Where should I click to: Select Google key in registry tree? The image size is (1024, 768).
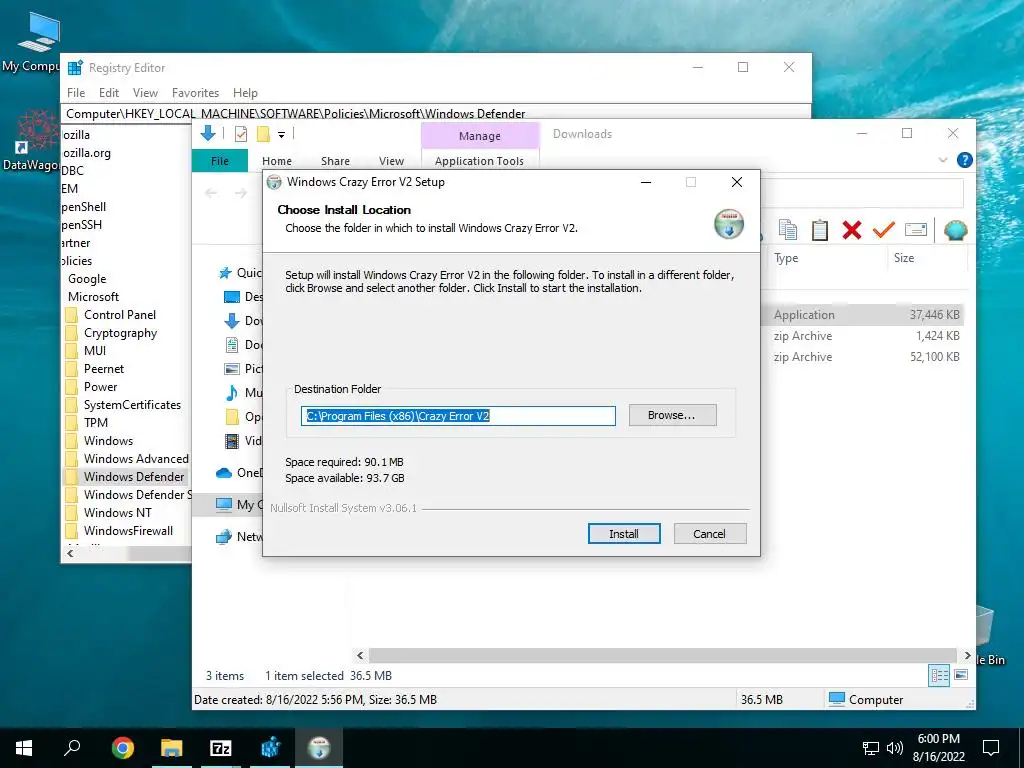pos(87,279)
